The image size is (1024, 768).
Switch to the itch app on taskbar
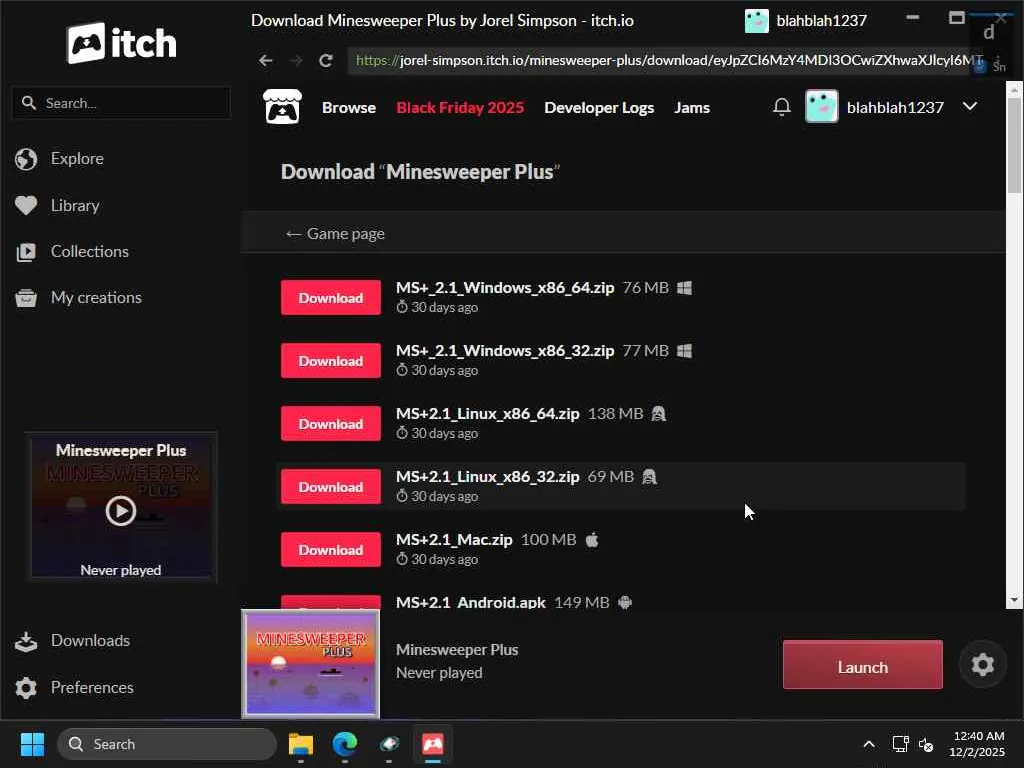(x=433, y=744)
